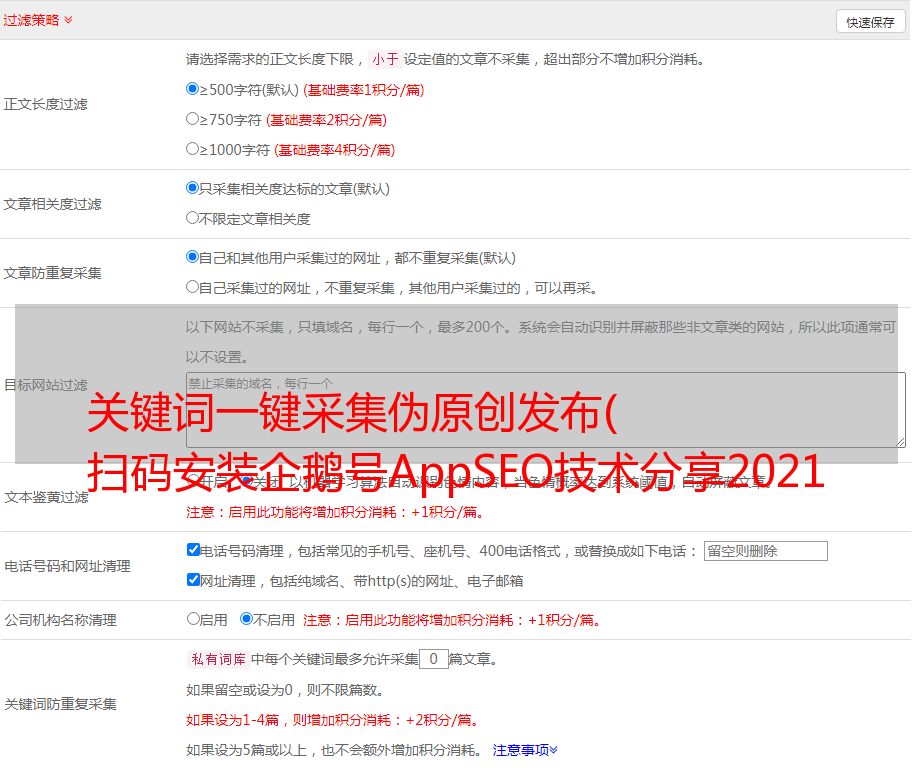Screen dimensions: 912x768
Task: Expand the 注意事项 link
Action: click(525, 750)
